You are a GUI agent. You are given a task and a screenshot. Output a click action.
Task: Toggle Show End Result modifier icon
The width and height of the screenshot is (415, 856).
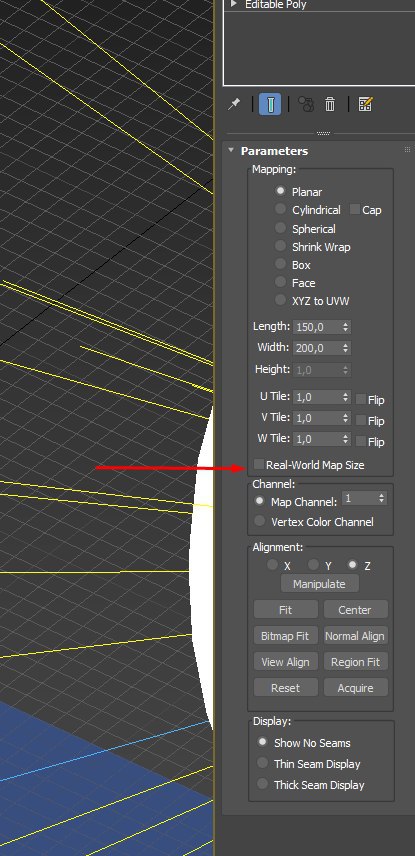coord(270,104)
